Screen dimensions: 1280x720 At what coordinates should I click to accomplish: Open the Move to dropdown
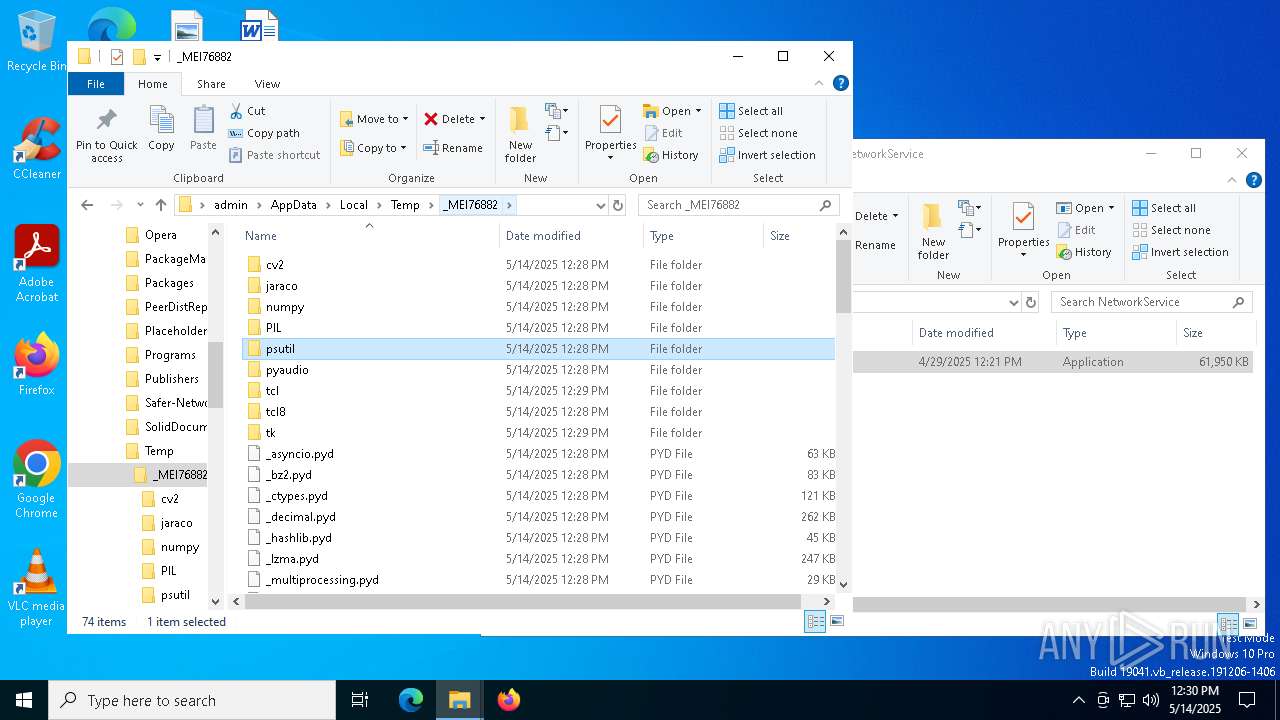coord(374,118)
